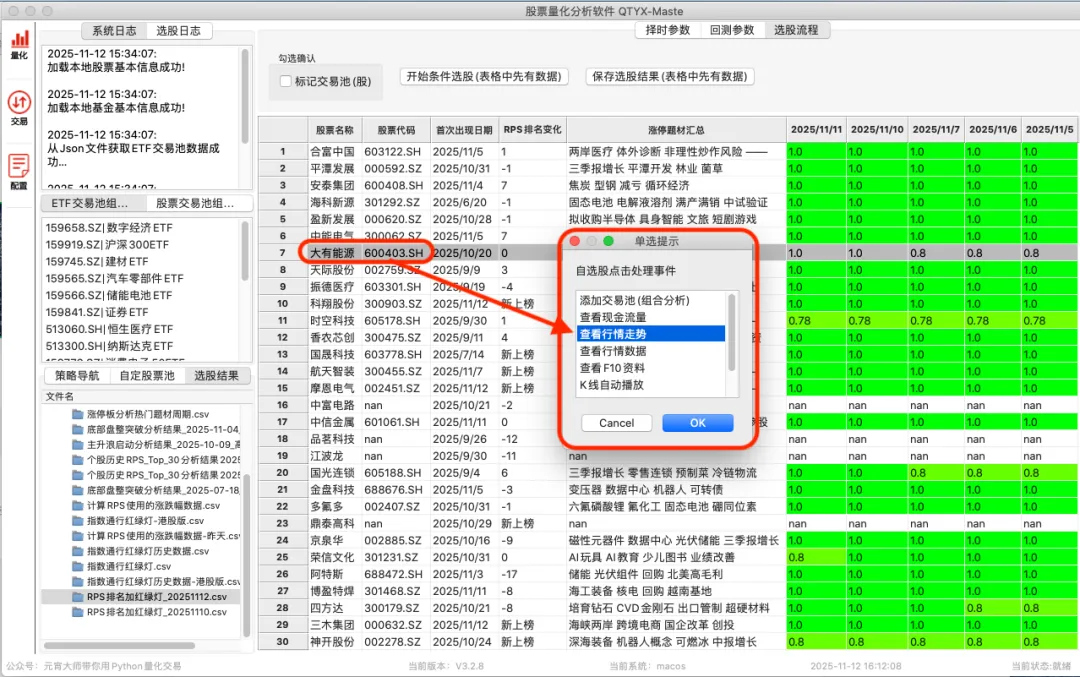The image size is (1080, 677).
Task: Click the 股票名称 column header
Action: [x=335, y=129]
